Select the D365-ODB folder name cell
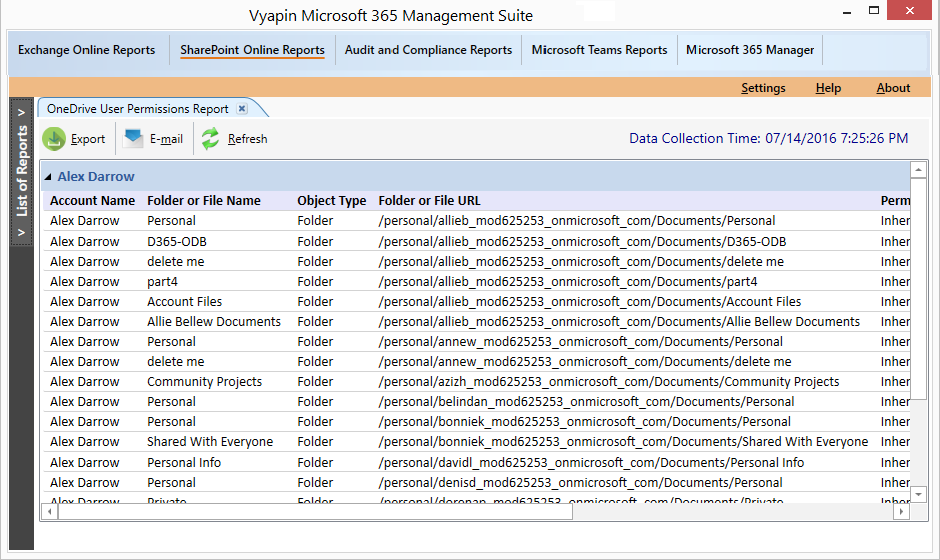 pyautogui.click(x=177, y=242)
